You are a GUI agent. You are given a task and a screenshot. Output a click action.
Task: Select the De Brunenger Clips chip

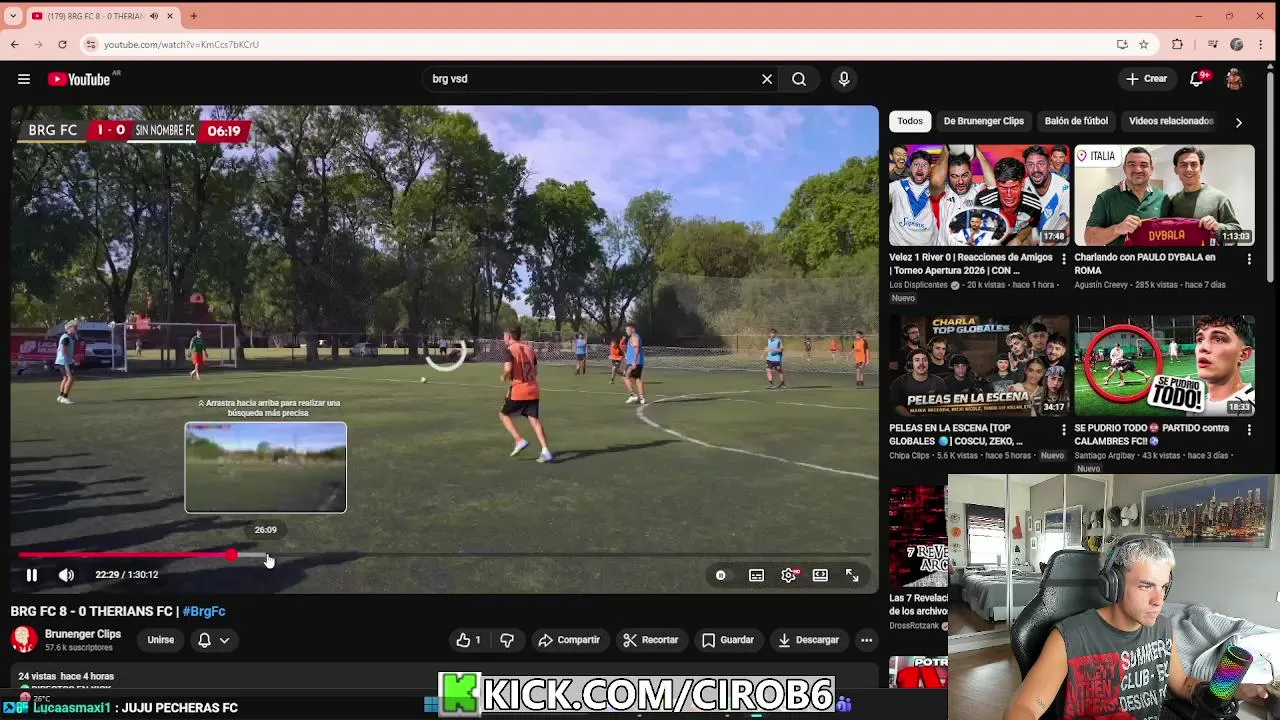(x=984, y=121)
